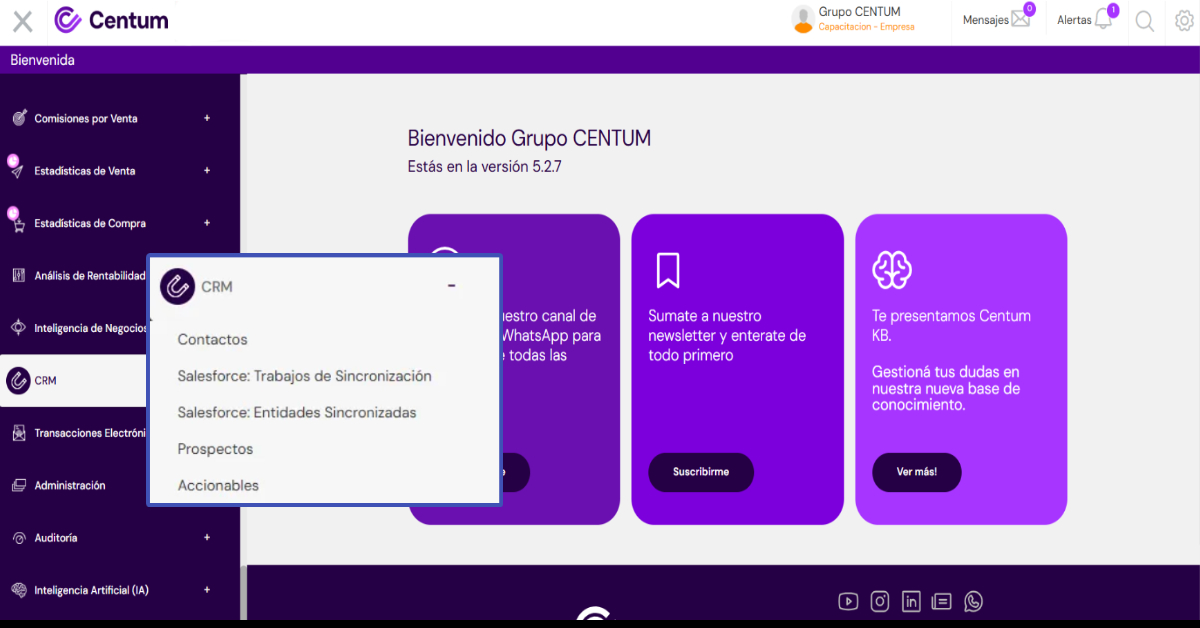
Task: Click the Estás en la versión 5.2.7 text
Action: 484,167
